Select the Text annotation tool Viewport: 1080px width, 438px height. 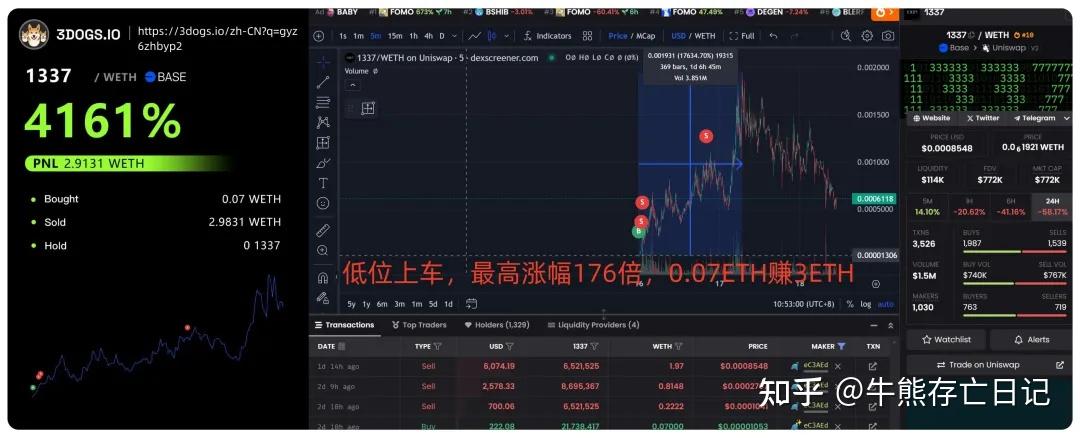coord(322,183)
